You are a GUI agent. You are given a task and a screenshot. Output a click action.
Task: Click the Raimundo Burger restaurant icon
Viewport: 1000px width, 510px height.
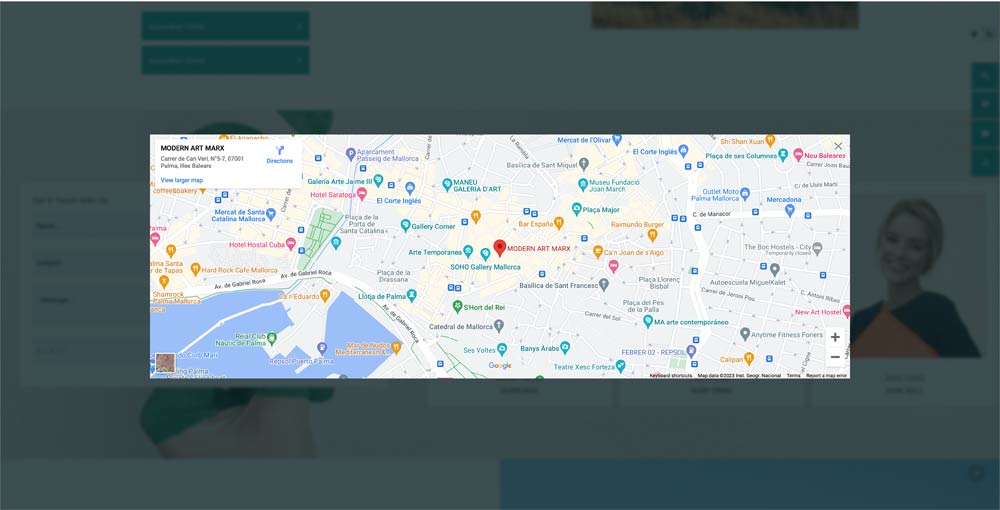point(652,236)
